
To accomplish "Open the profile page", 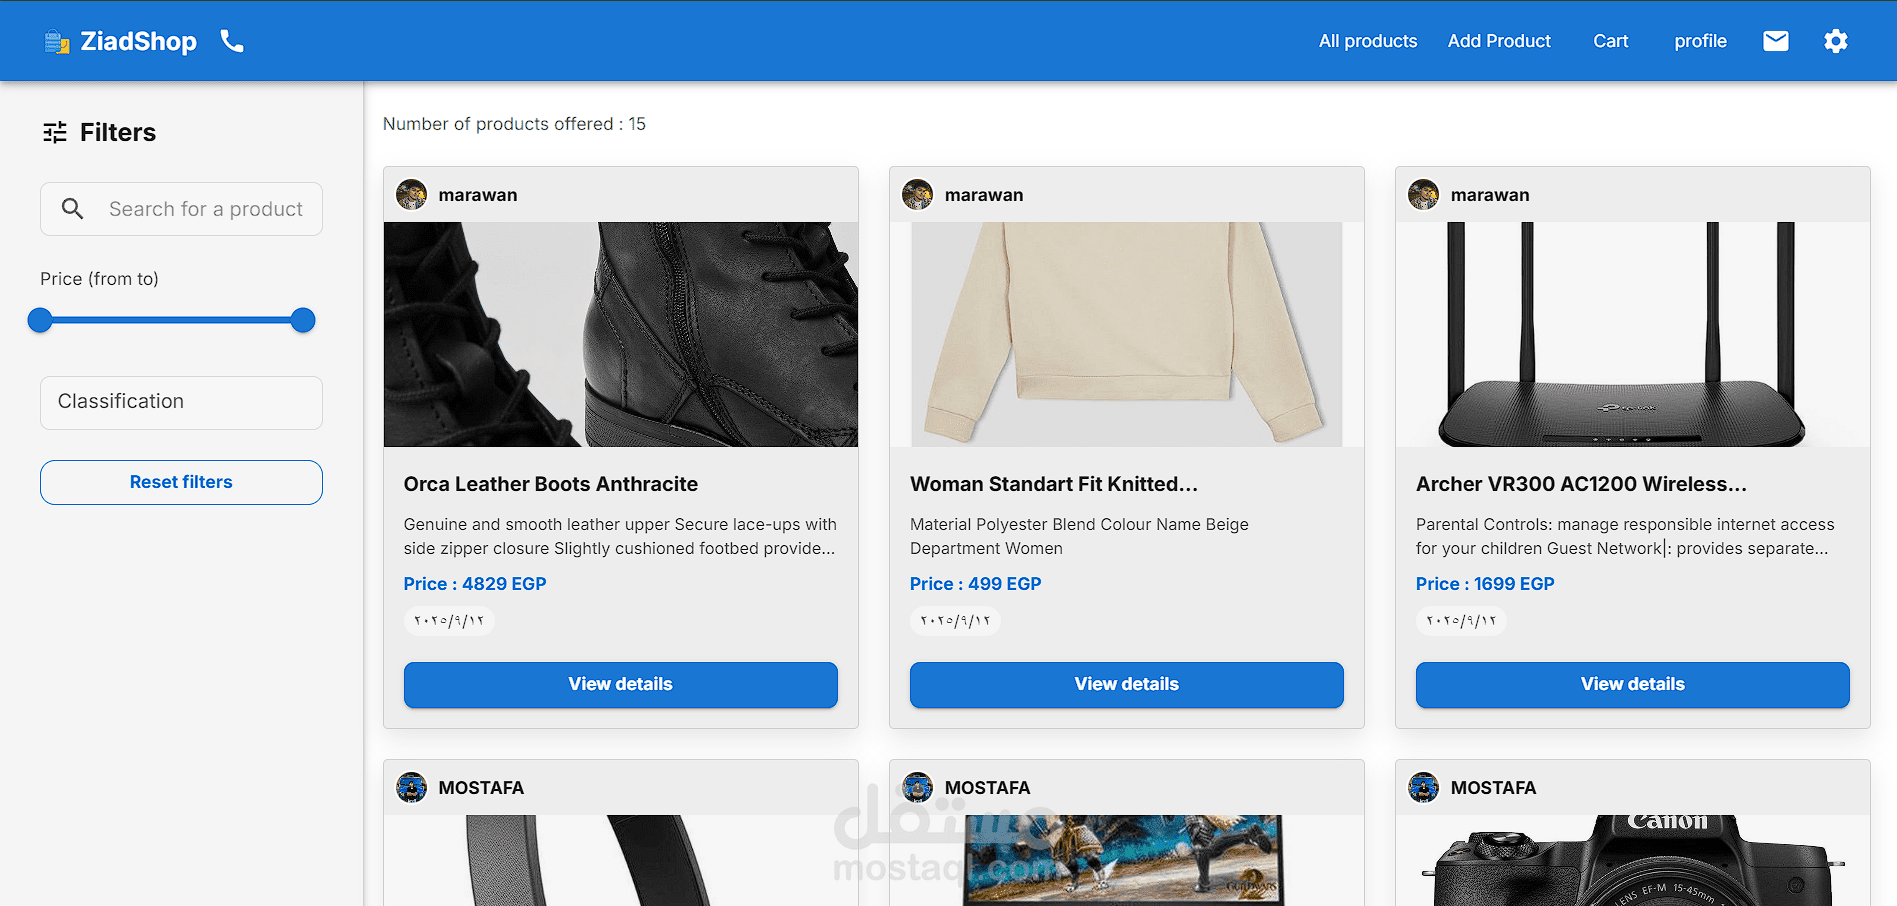I will pos(1700,41).
